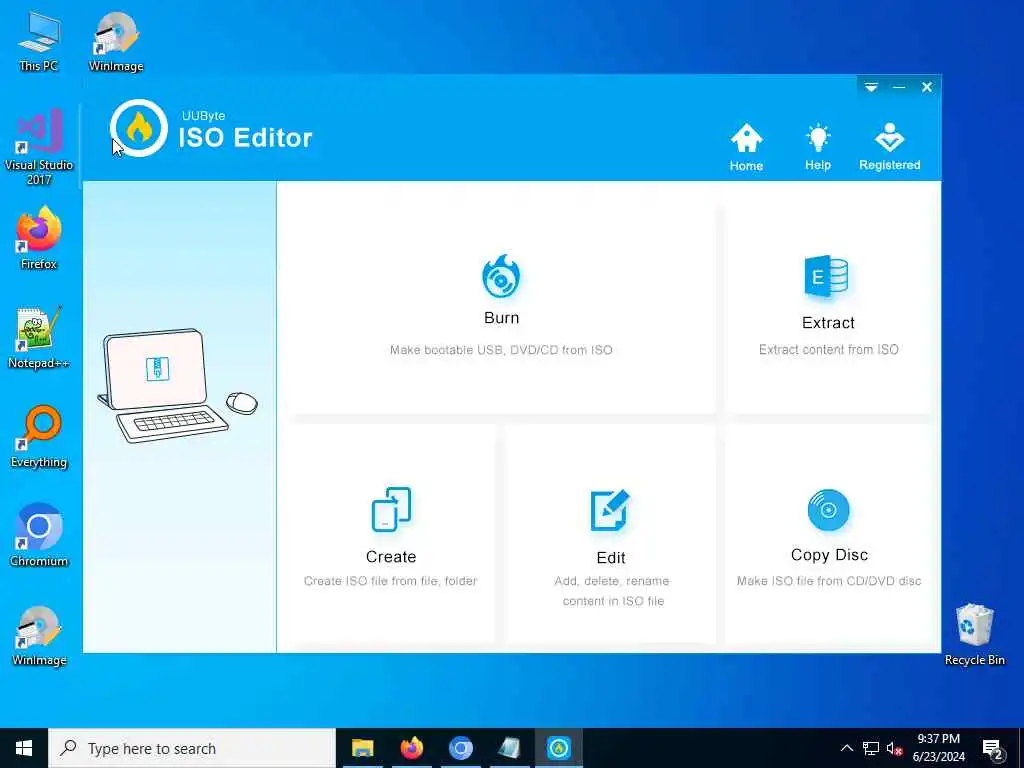Open the notepad app in taskbar
This screenshot has height=768, width=1024.
click(509, 748)
